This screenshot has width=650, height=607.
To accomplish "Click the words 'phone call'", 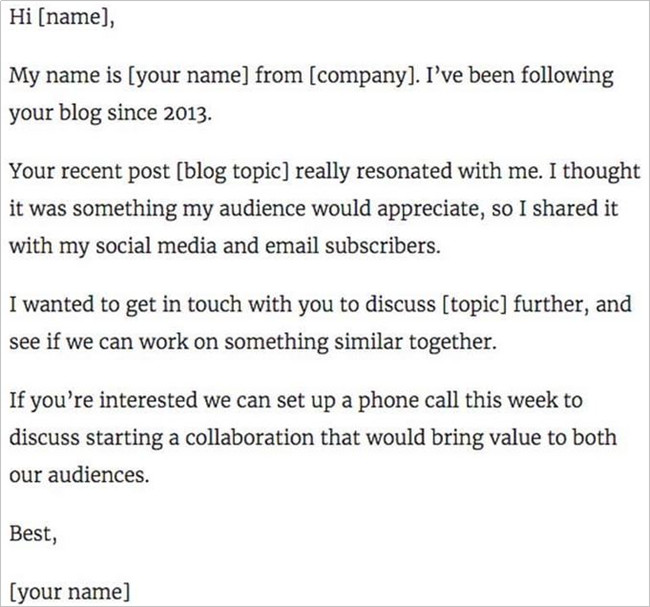I will pyautogui.click(x=408, y=401).
